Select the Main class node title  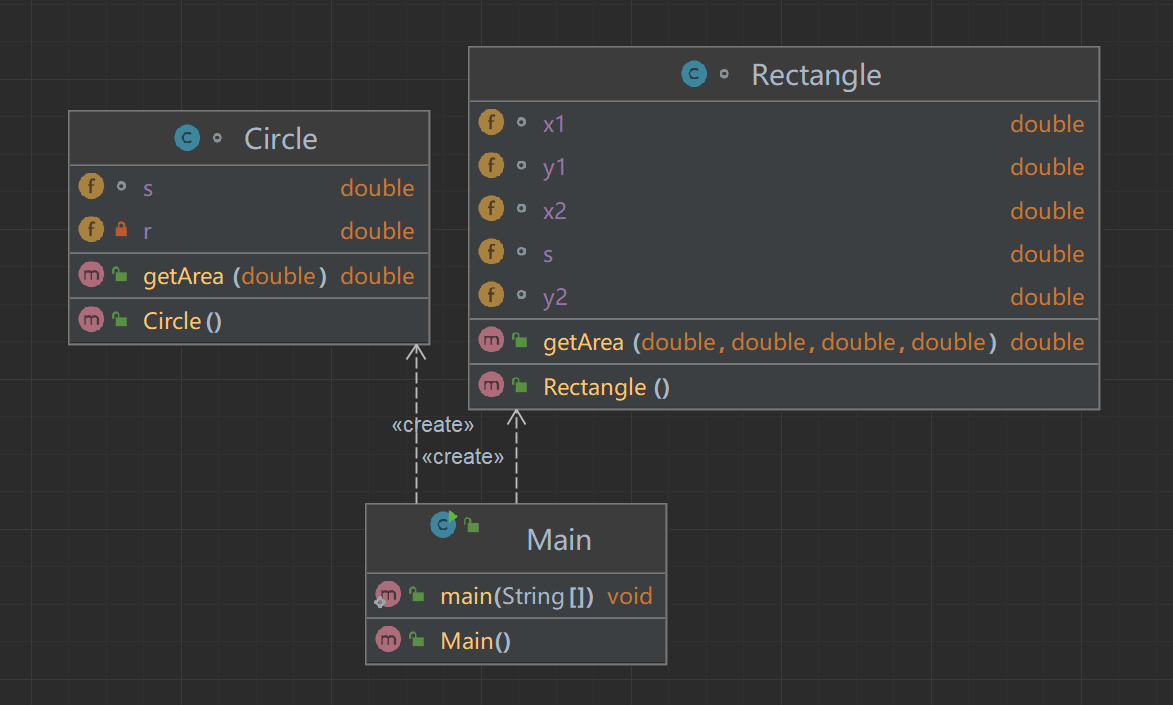[559, 540]
